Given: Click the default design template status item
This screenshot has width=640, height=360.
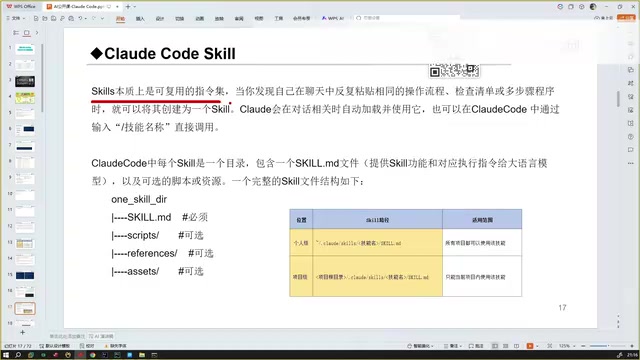Looking at the screenshot, I should click(x=55, y=346).
